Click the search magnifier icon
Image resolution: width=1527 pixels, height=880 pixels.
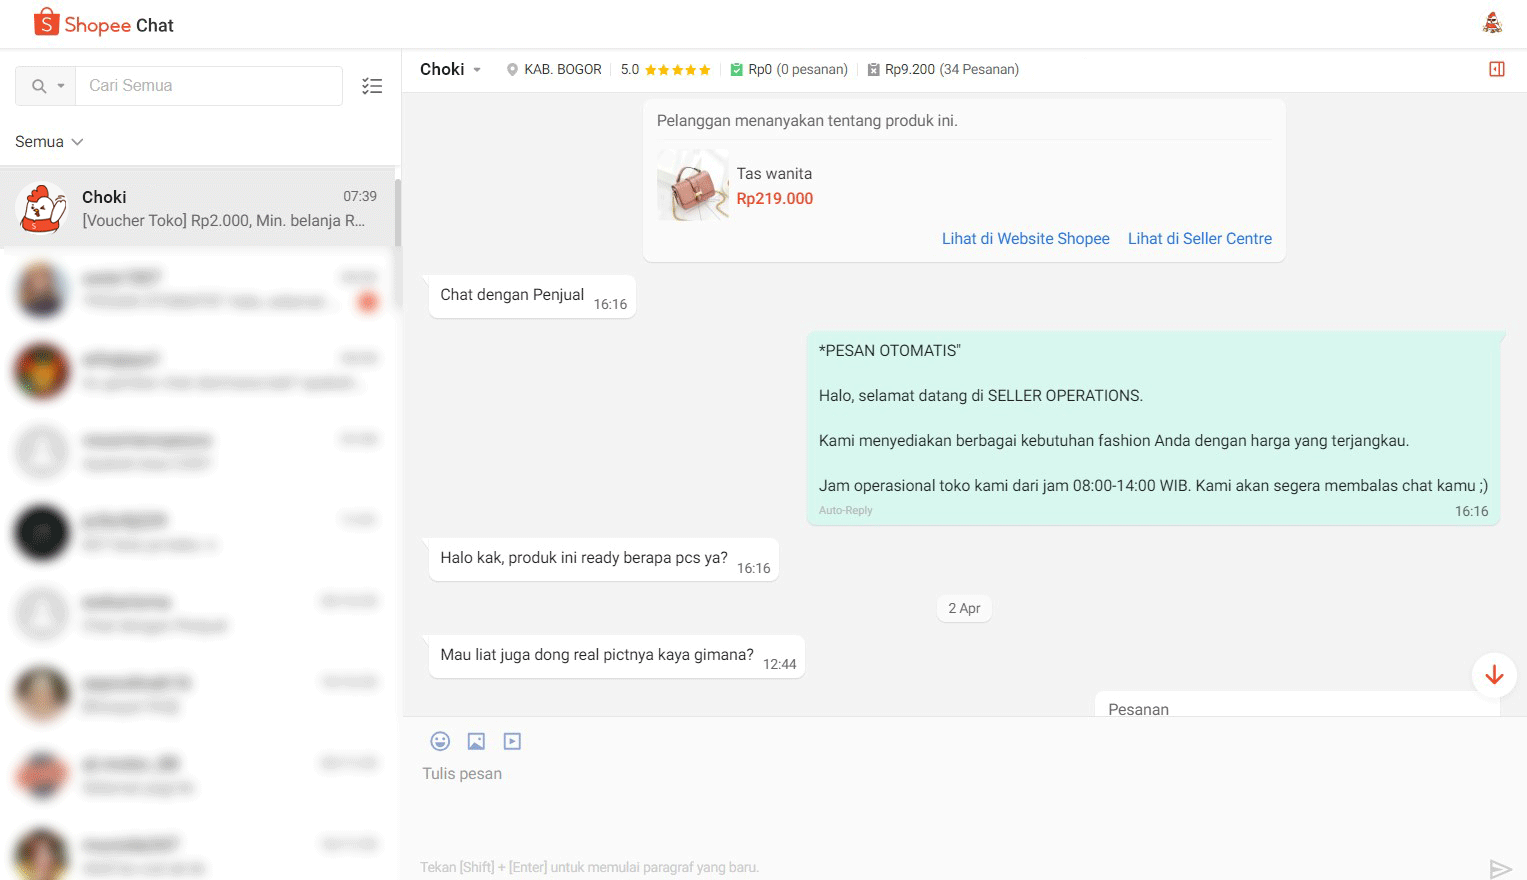(38, 85)
